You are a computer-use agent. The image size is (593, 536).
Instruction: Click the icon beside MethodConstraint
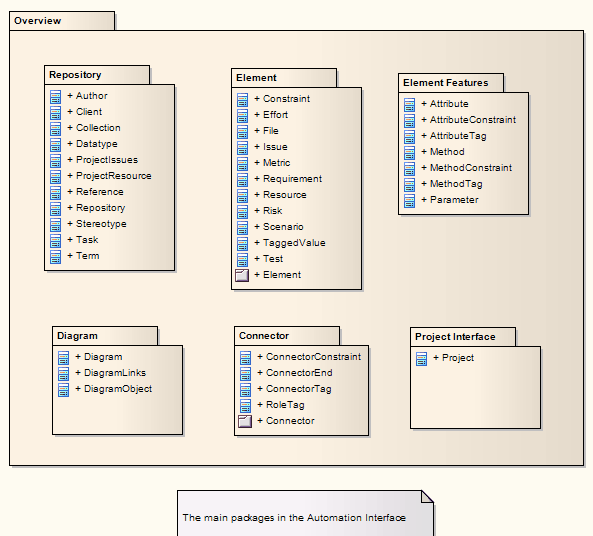[409, 168]
